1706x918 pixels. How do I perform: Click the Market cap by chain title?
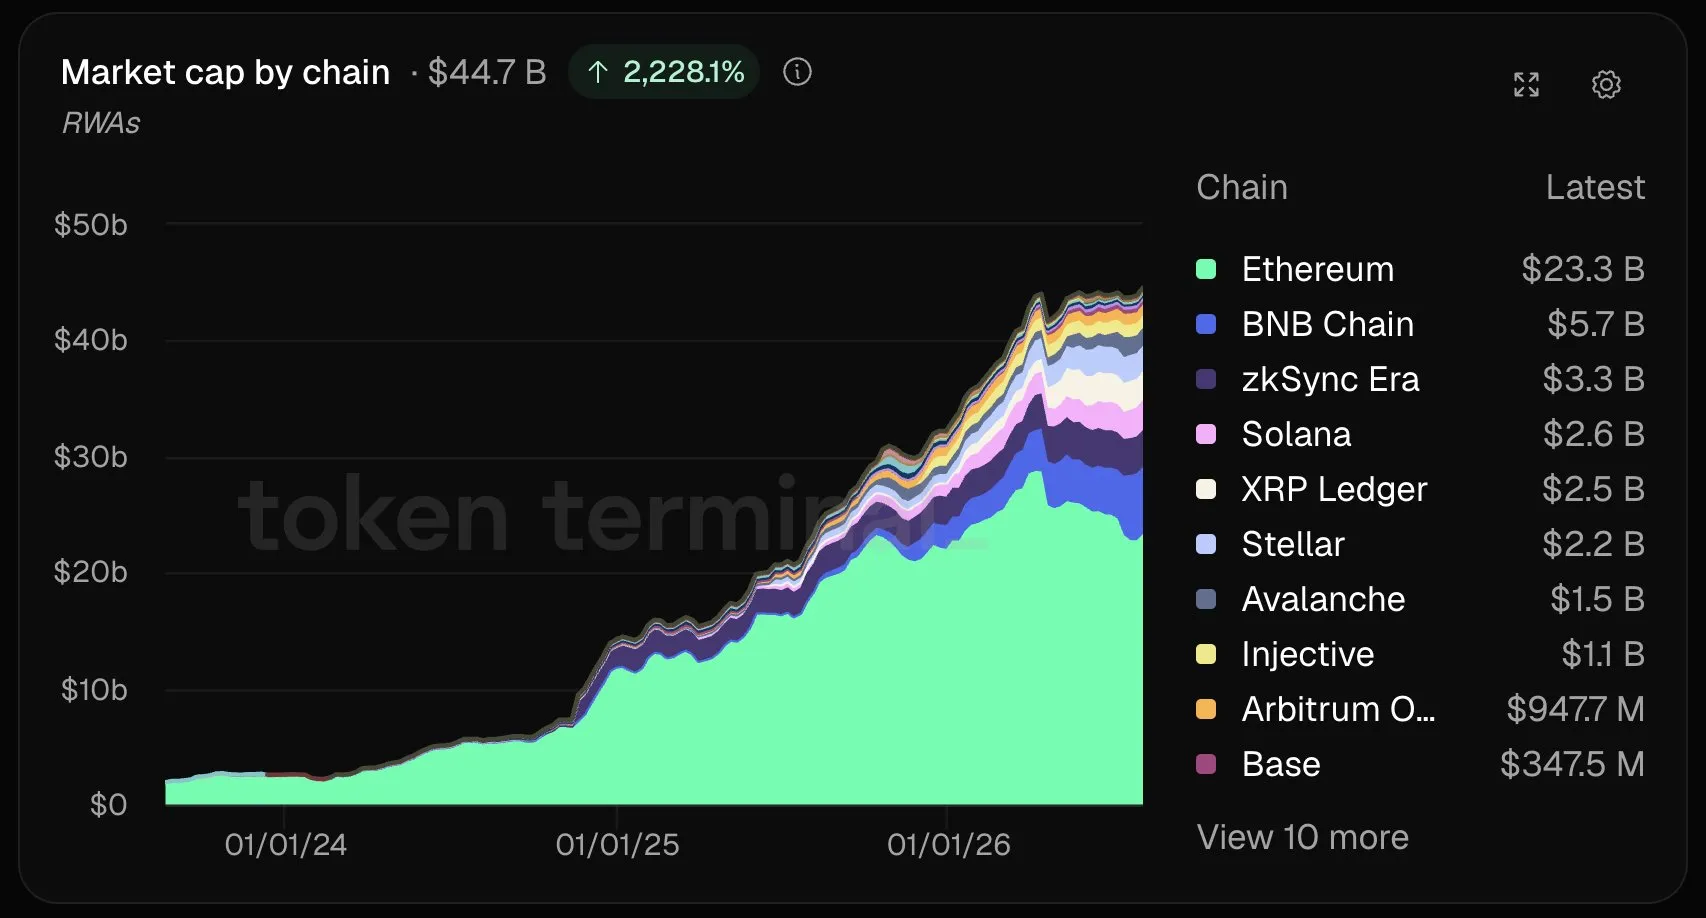pos(225,72)
